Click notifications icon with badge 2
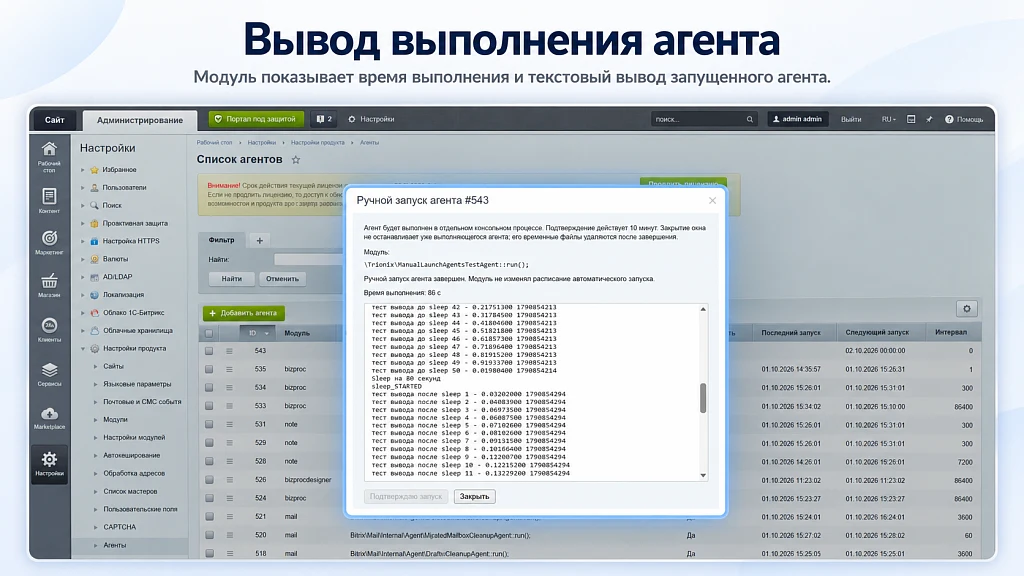 (324, 119)
